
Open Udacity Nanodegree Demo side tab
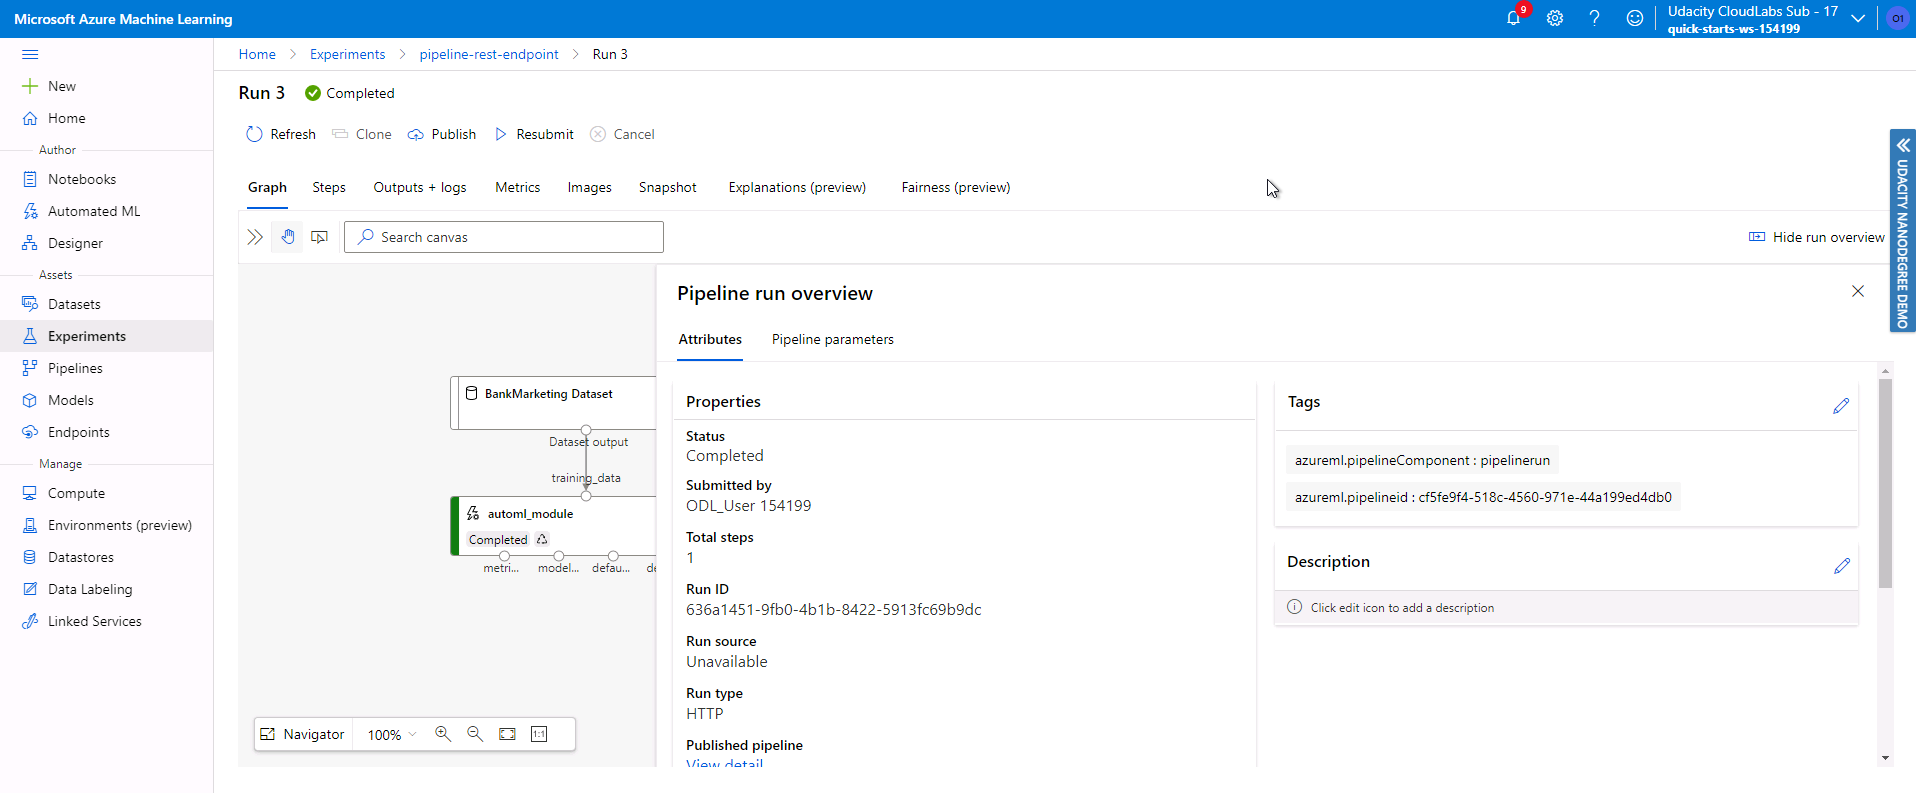[1902, 231]
